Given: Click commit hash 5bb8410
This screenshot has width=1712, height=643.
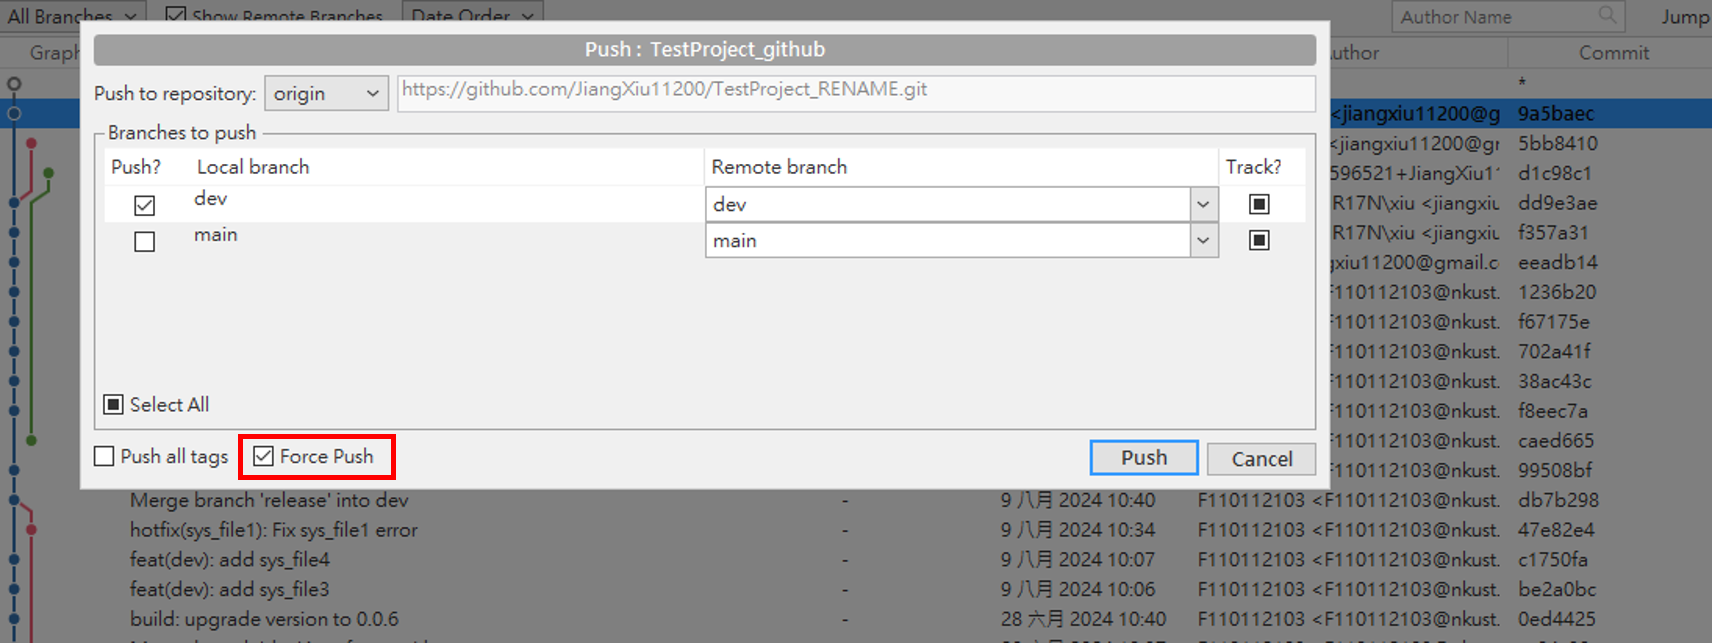Looking at the screenshot, I should coord(1557,143).
